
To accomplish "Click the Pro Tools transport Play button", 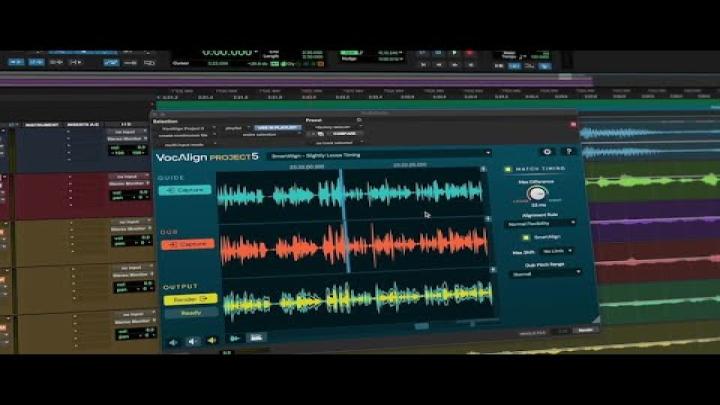I will [454, 53].
